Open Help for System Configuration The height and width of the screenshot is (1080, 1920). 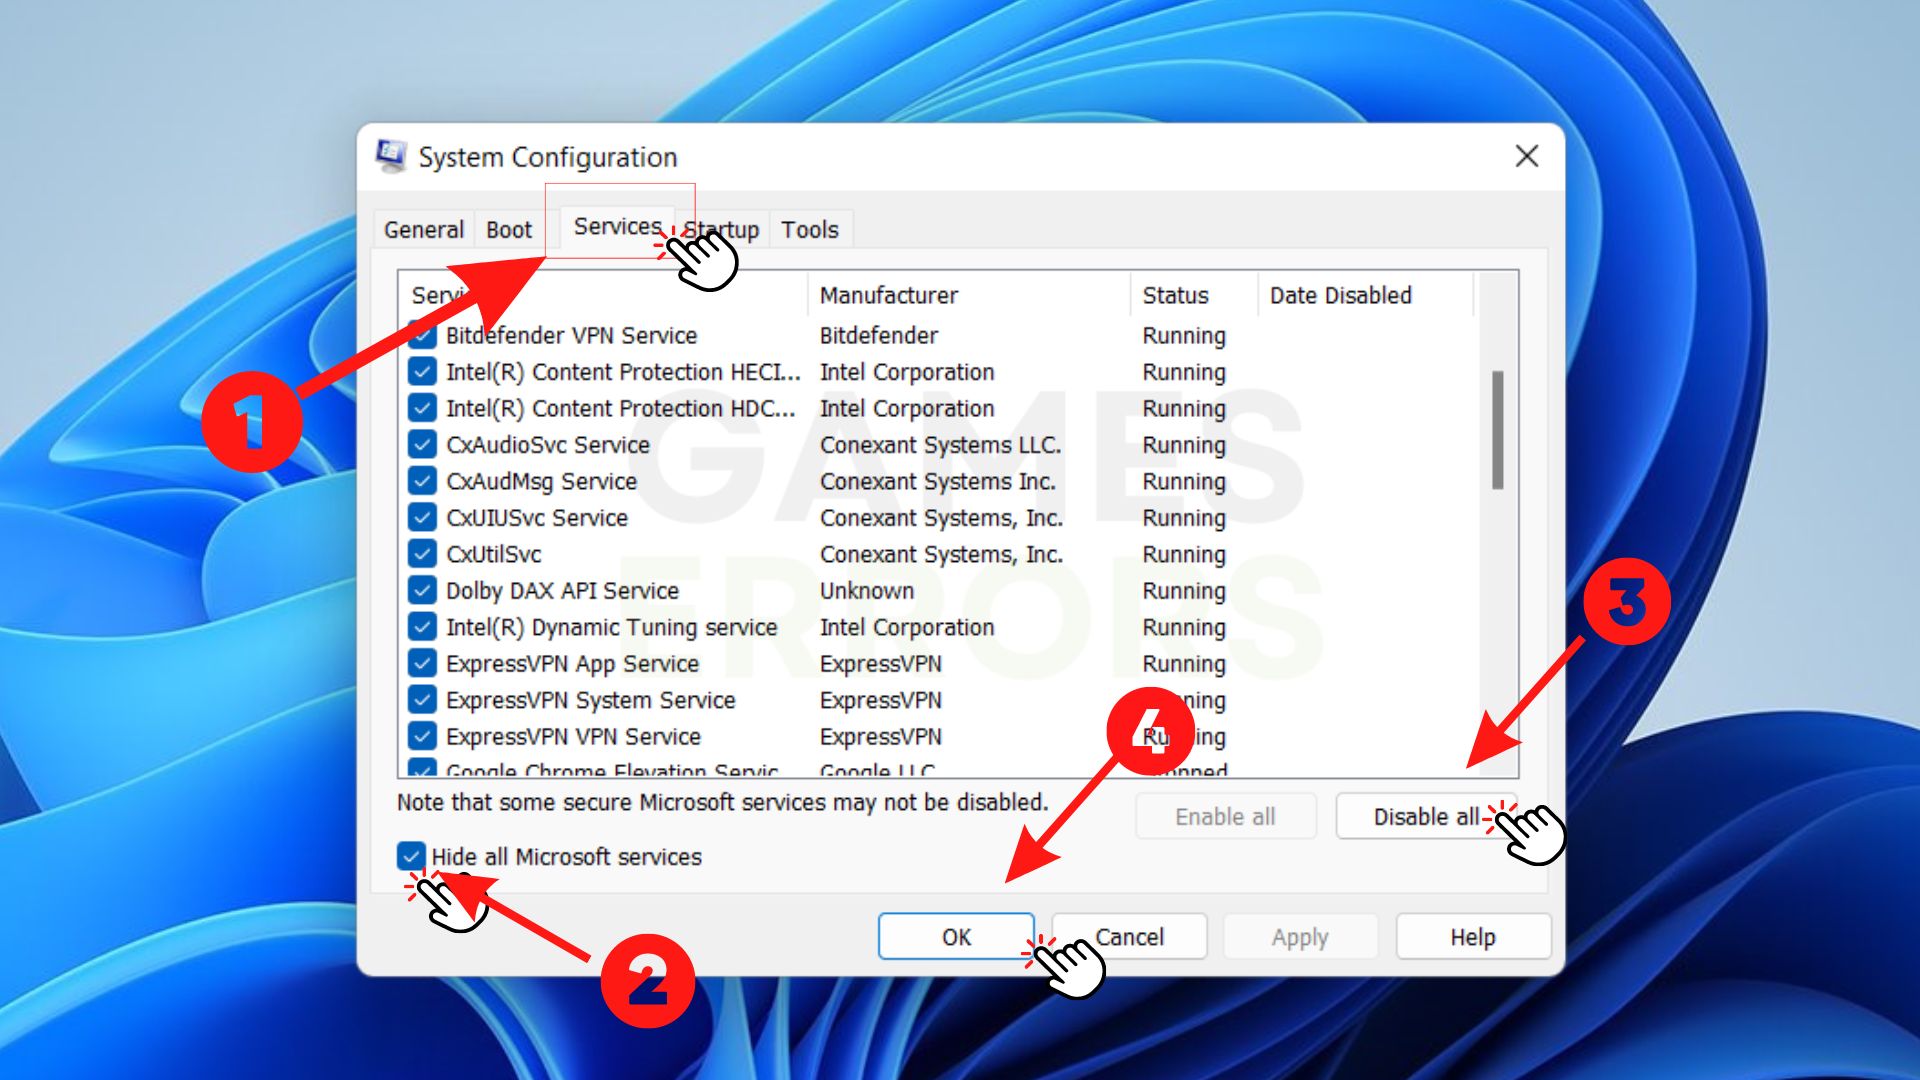click(x=1472, y=937)
